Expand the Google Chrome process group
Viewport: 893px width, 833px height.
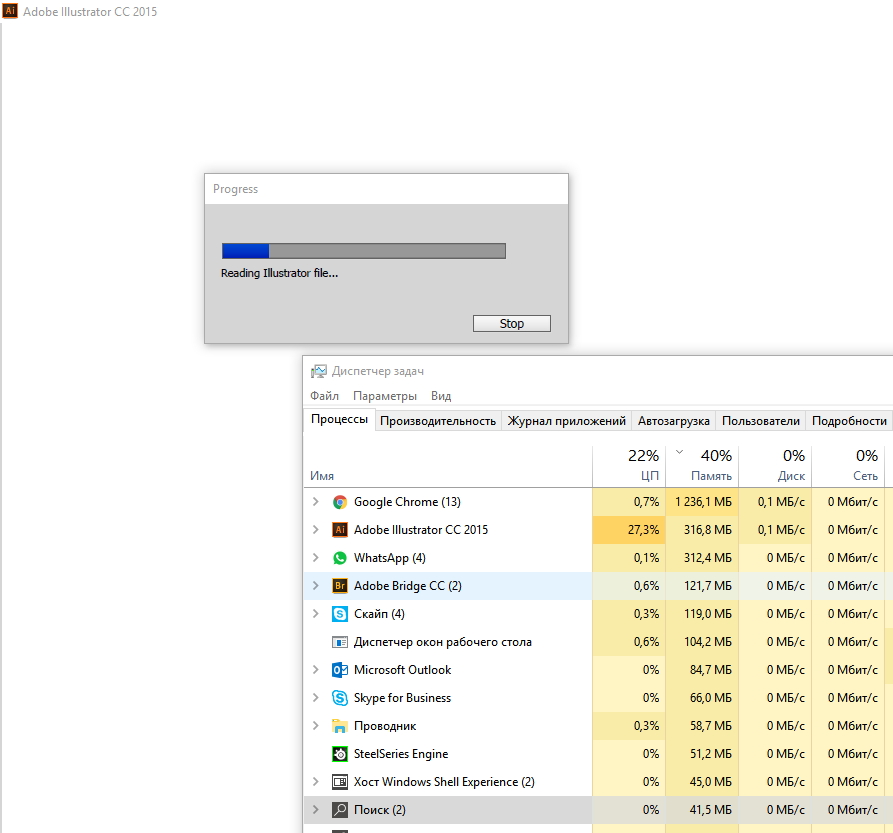pyautogui.click(x=316, y=502)
